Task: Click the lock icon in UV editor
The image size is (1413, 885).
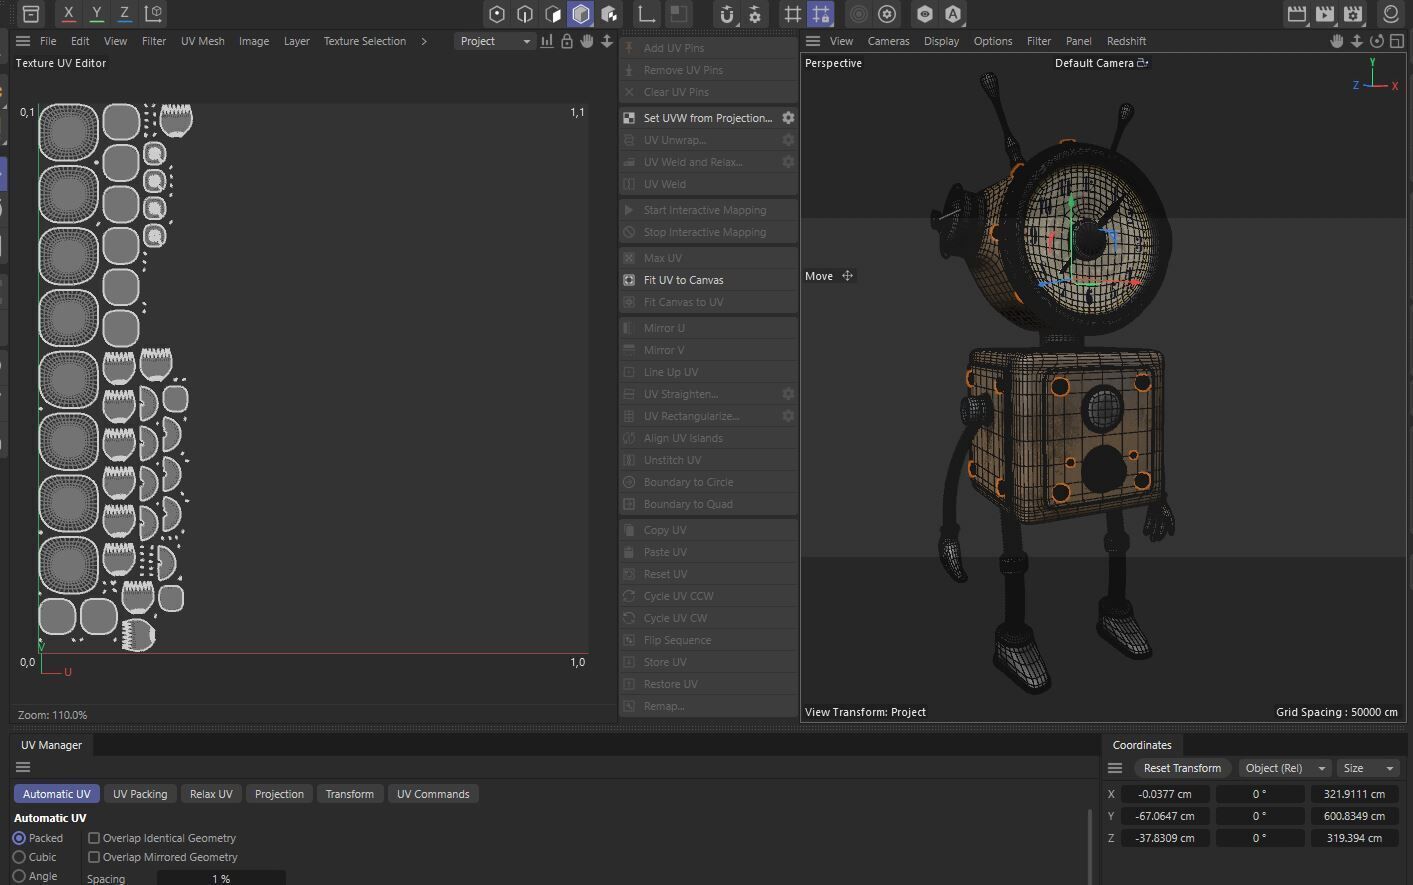Action: coord(567,41)
